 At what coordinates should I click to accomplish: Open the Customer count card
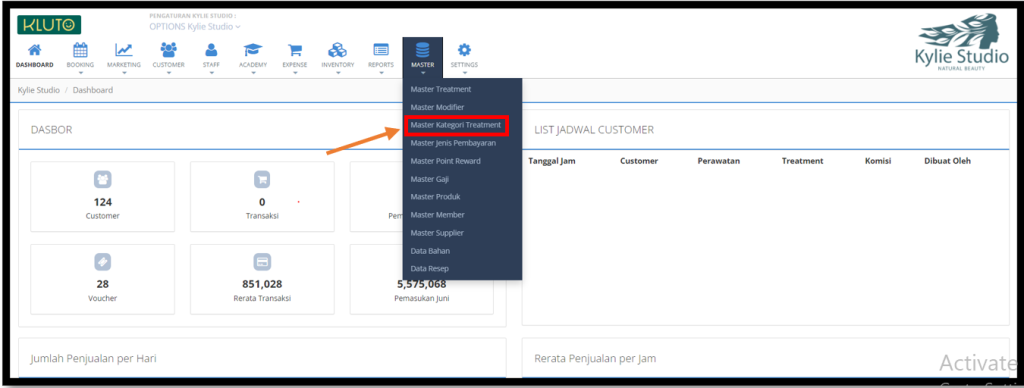click(103, 197)
